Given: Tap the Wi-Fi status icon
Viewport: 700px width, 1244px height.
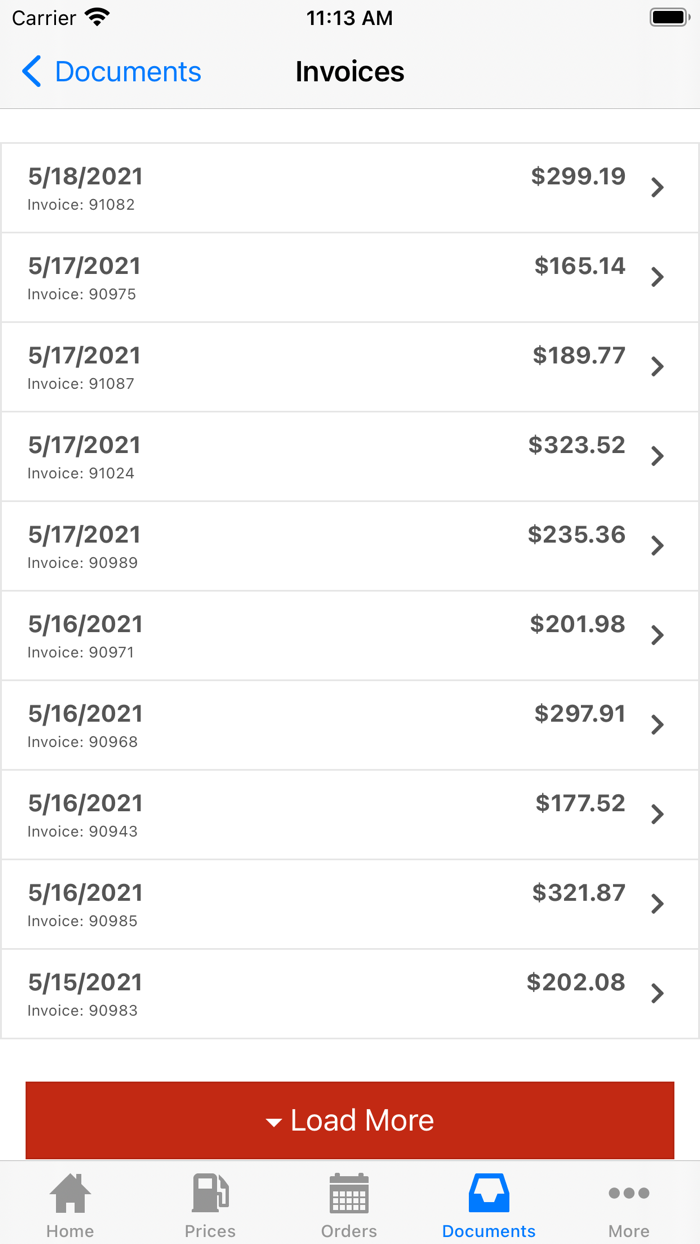Looking at the screenshot, I should coord(97,18).
